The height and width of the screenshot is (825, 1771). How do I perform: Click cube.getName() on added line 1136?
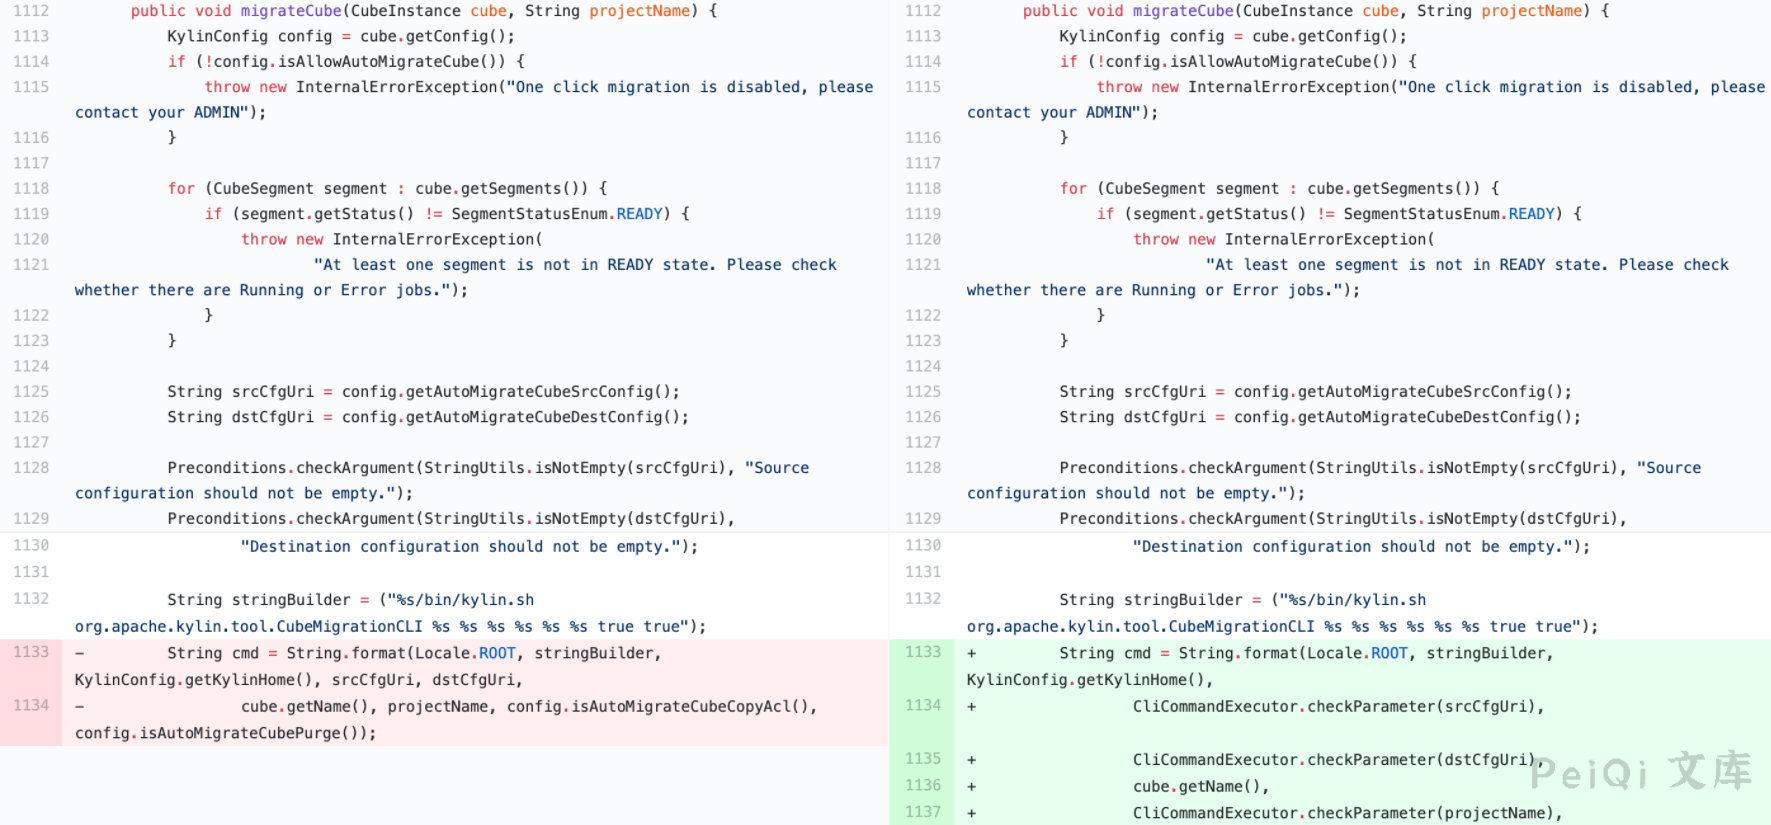coord(1196,786)
